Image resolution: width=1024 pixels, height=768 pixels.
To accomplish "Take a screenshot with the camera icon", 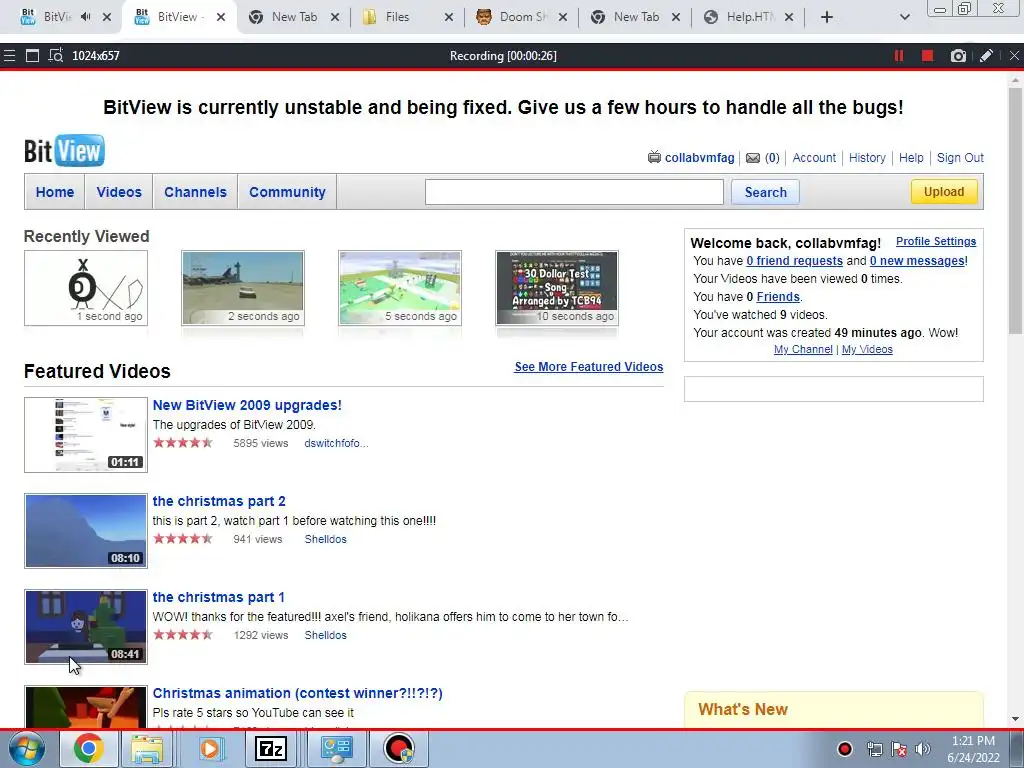I will coord(958,56).
